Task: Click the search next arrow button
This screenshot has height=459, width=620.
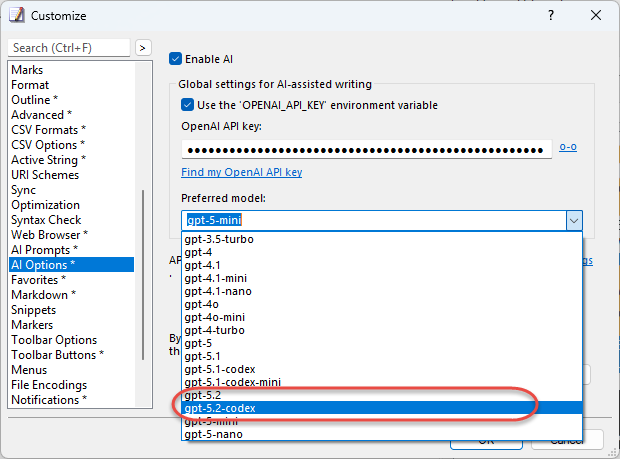Action: tap(143, 48)
